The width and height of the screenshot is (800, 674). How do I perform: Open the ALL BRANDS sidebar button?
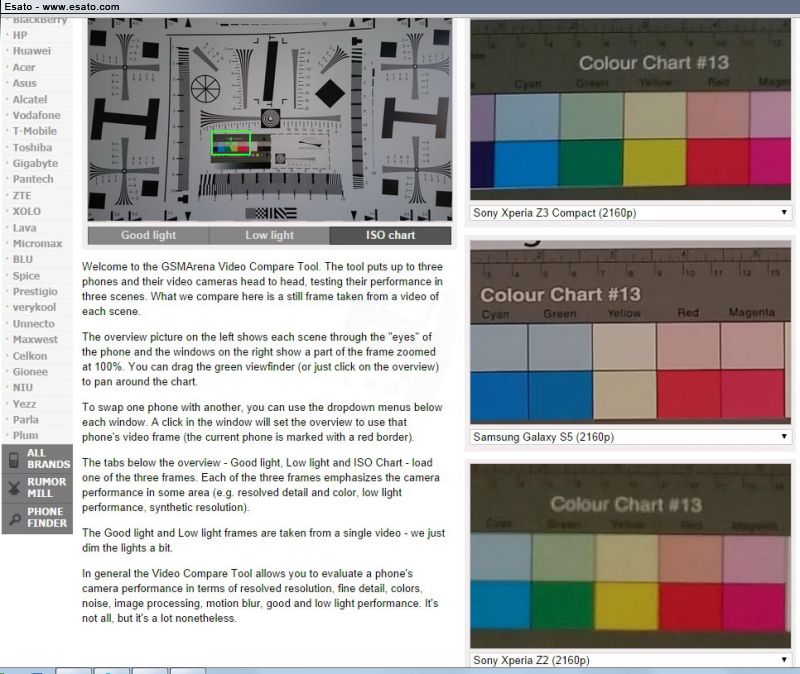click(x=37, y=459)
